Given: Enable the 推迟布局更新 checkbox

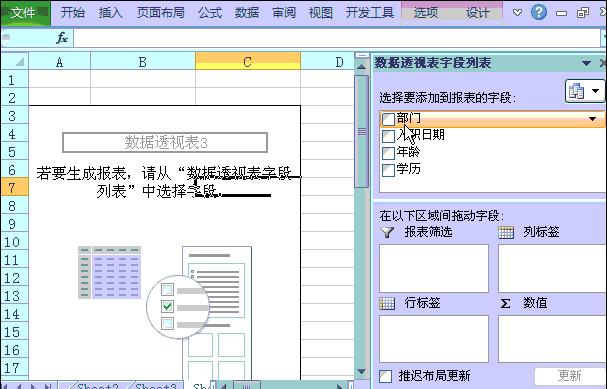Looking at the screenshot, I should point(385,375).
